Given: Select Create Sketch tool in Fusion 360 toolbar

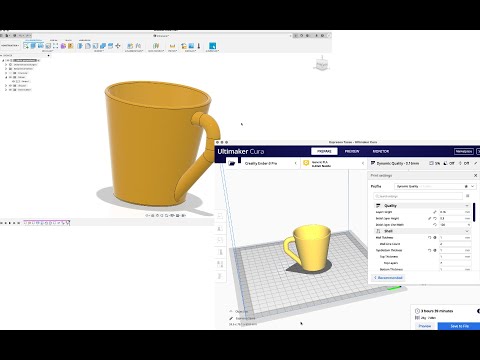Looking at the screenshot, I should (26, 46).
